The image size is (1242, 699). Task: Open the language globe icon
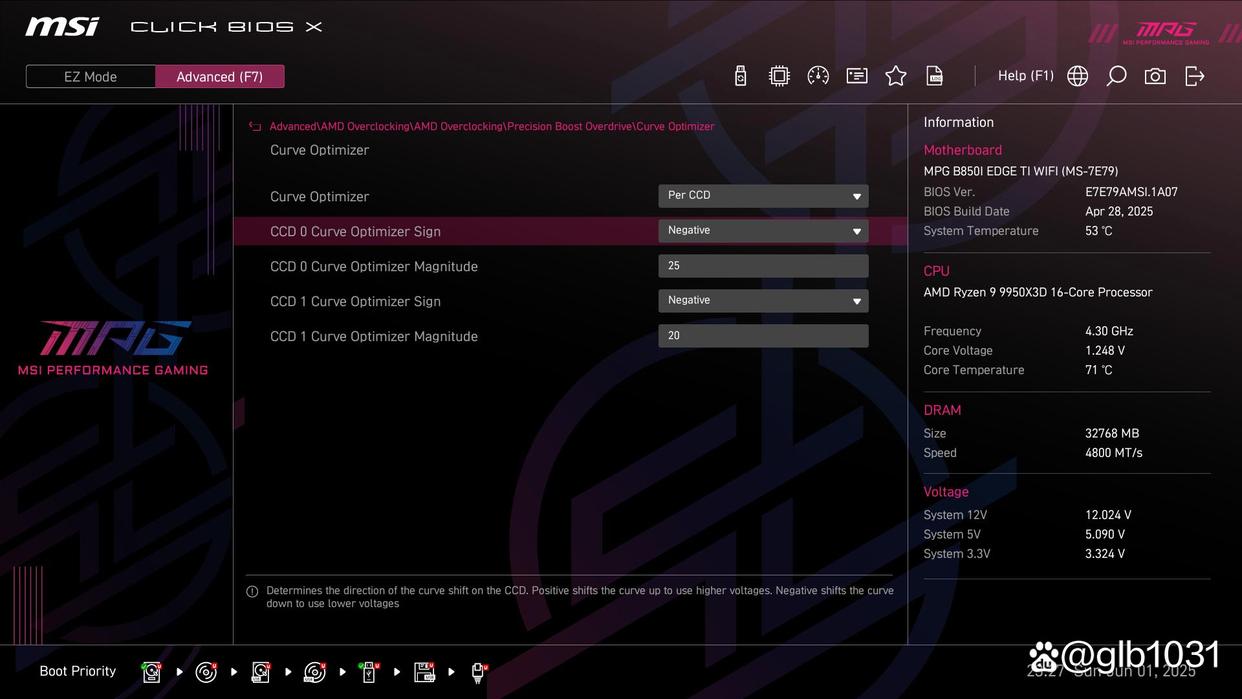tap(1078, 76)
